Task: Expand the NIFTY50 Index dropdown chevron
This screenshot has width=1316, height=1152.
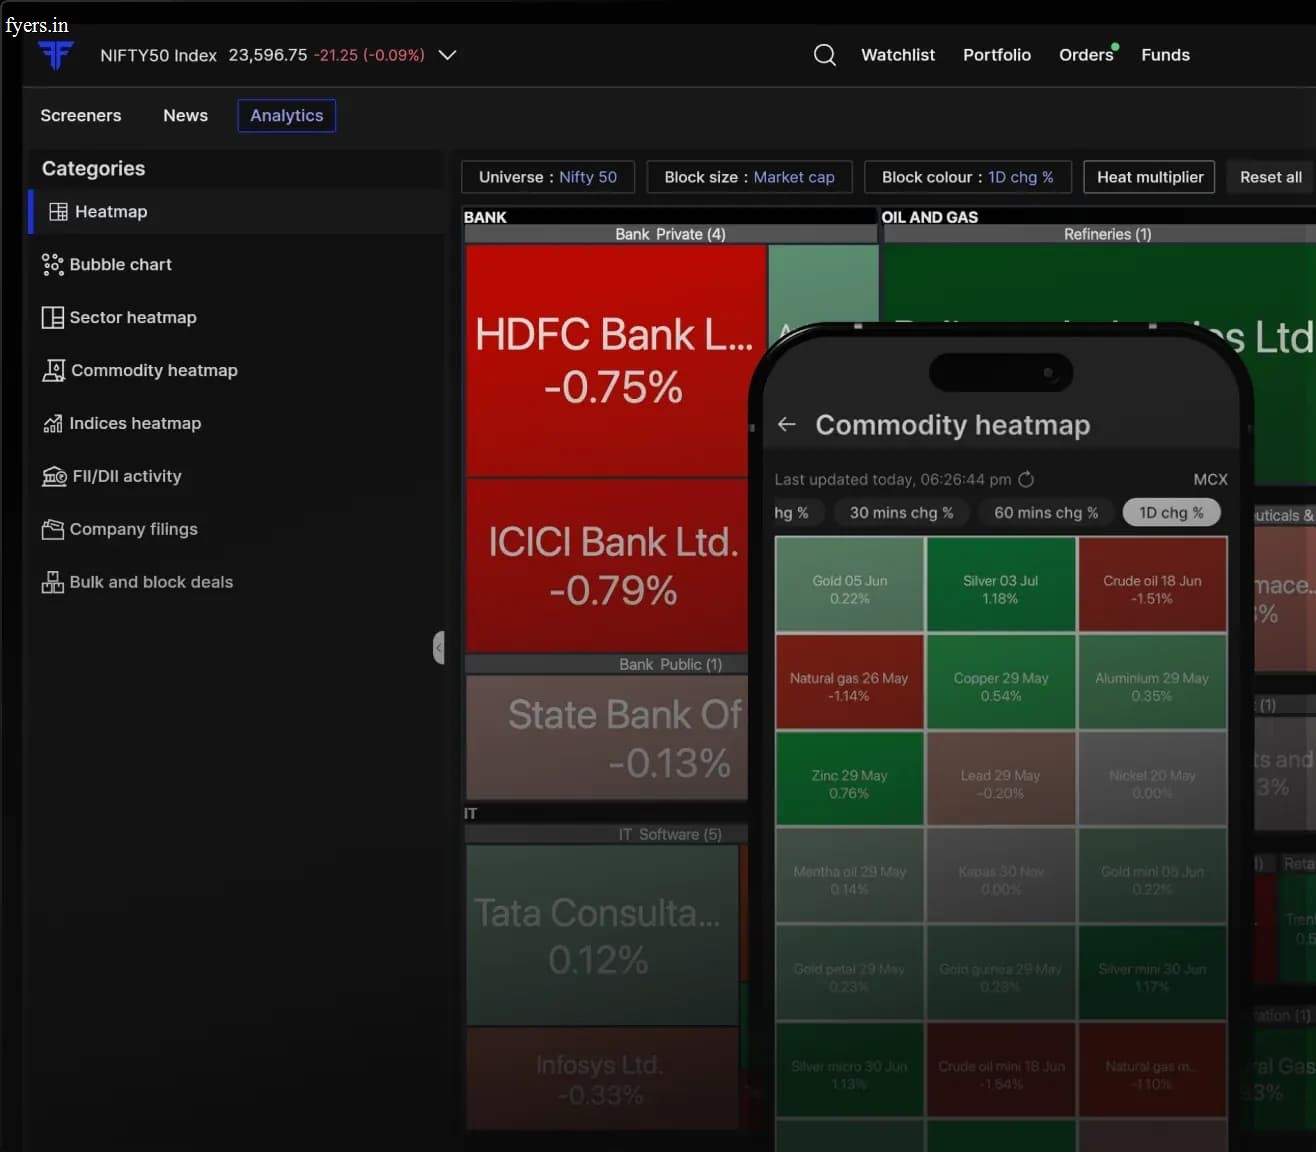Action: point(448,55)
